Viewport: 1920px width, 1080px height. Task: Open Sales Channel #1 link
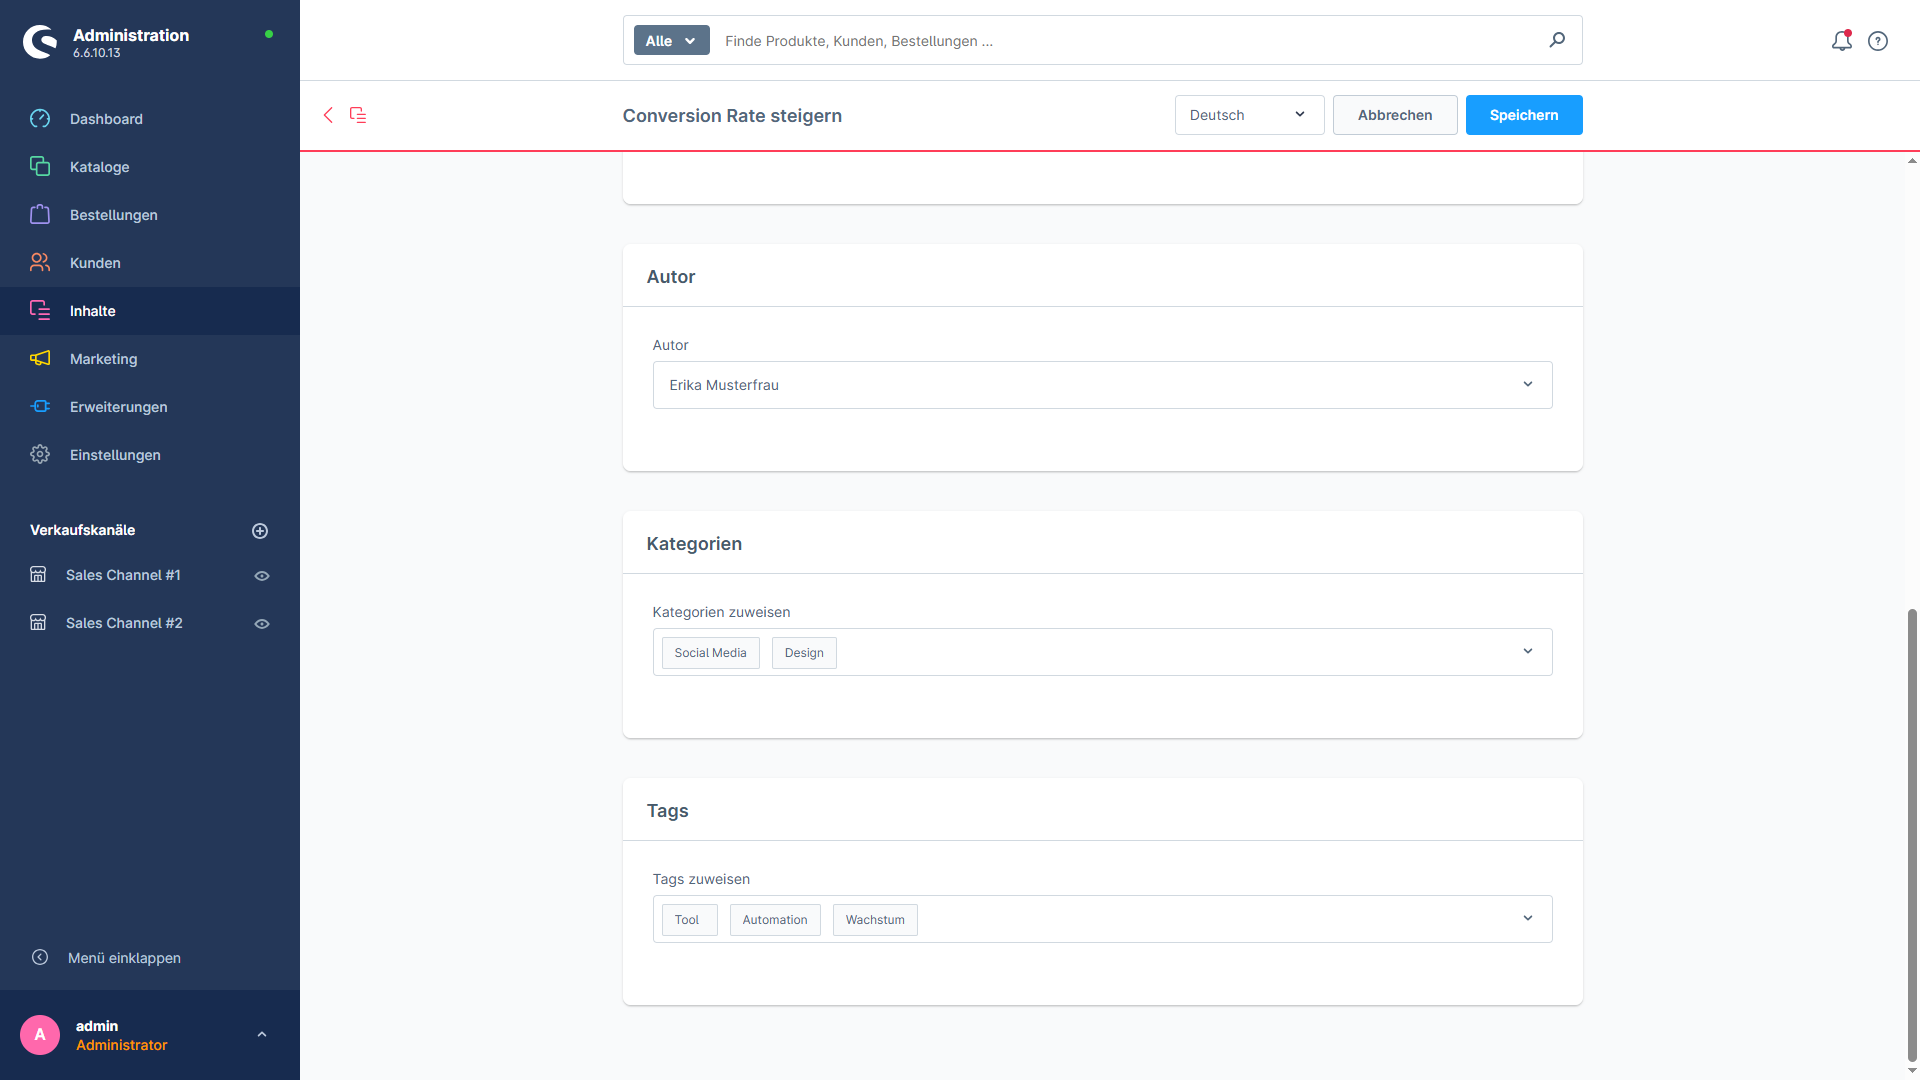[123, 575]
